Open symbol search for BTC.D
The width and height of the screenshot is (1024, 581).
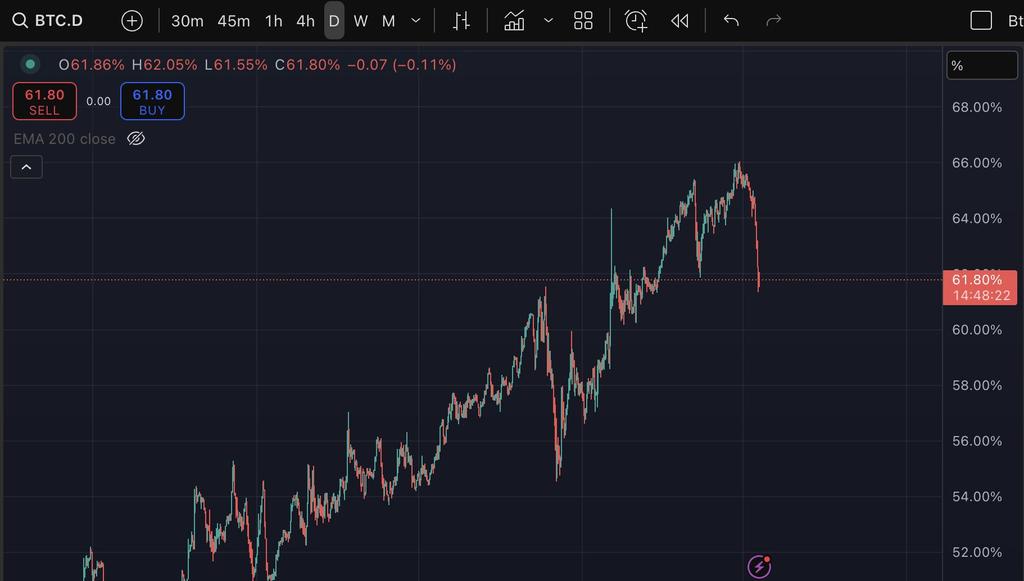coord(48,20)
